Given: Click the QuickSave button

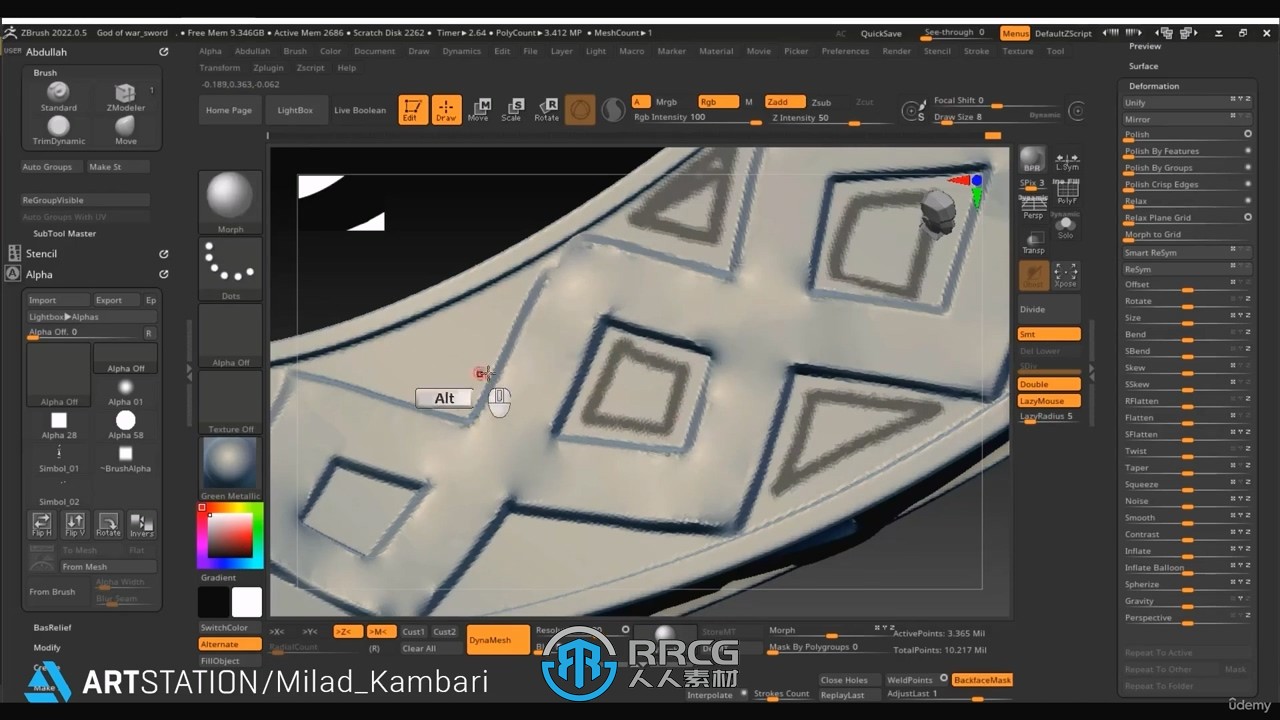Looking at the screenshot, I should (881, 33).
